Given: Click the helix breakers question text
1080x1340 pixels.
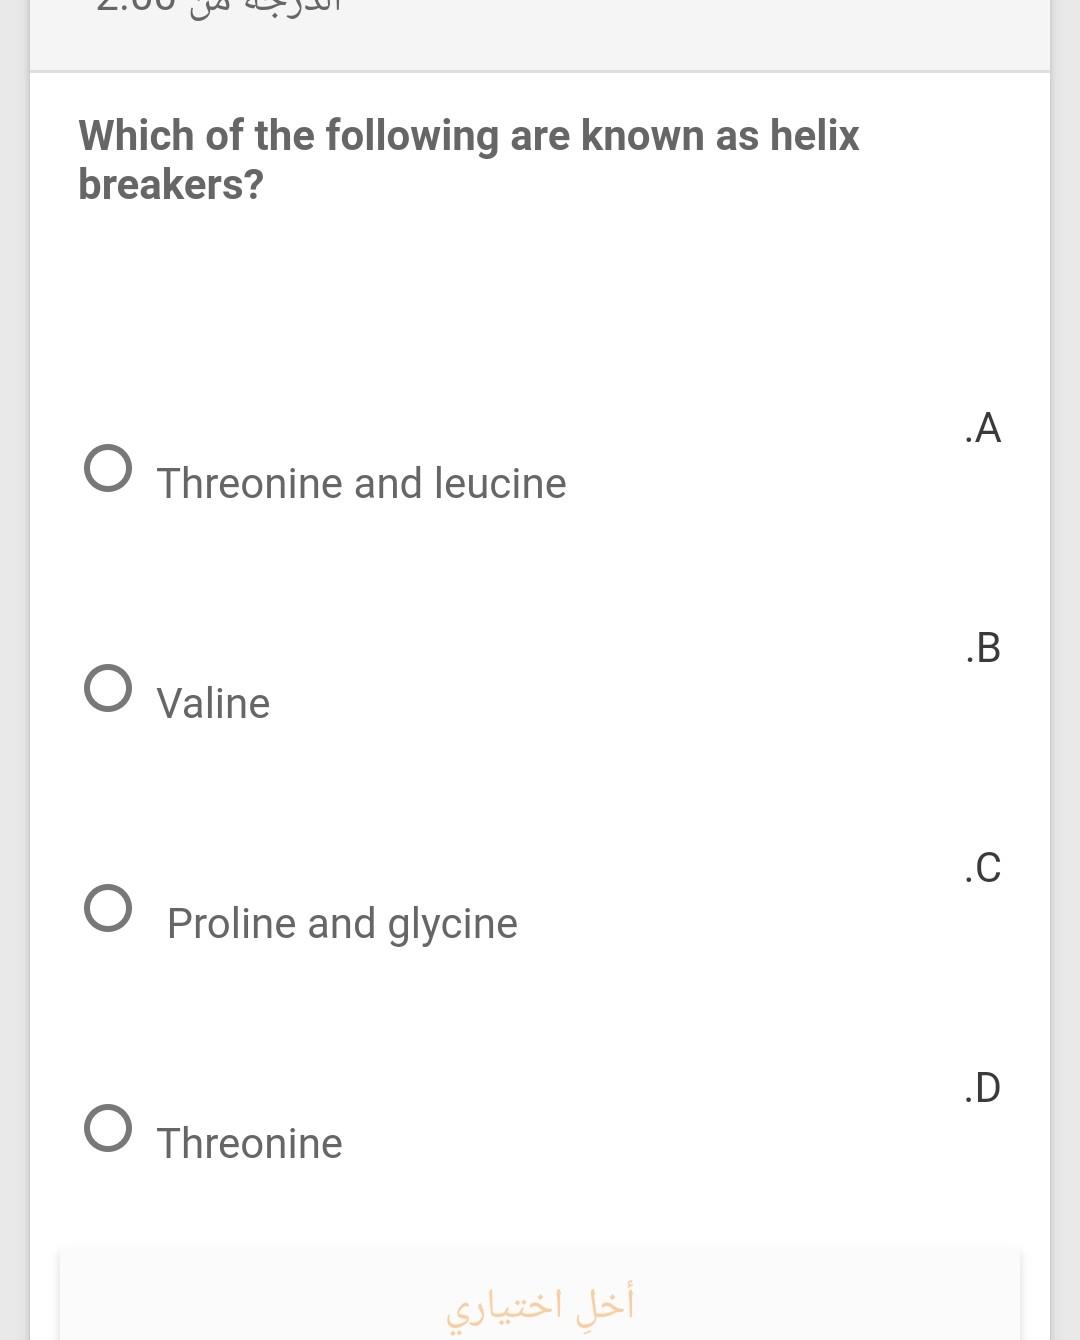Looking at the screenshot, I should 468,160.
